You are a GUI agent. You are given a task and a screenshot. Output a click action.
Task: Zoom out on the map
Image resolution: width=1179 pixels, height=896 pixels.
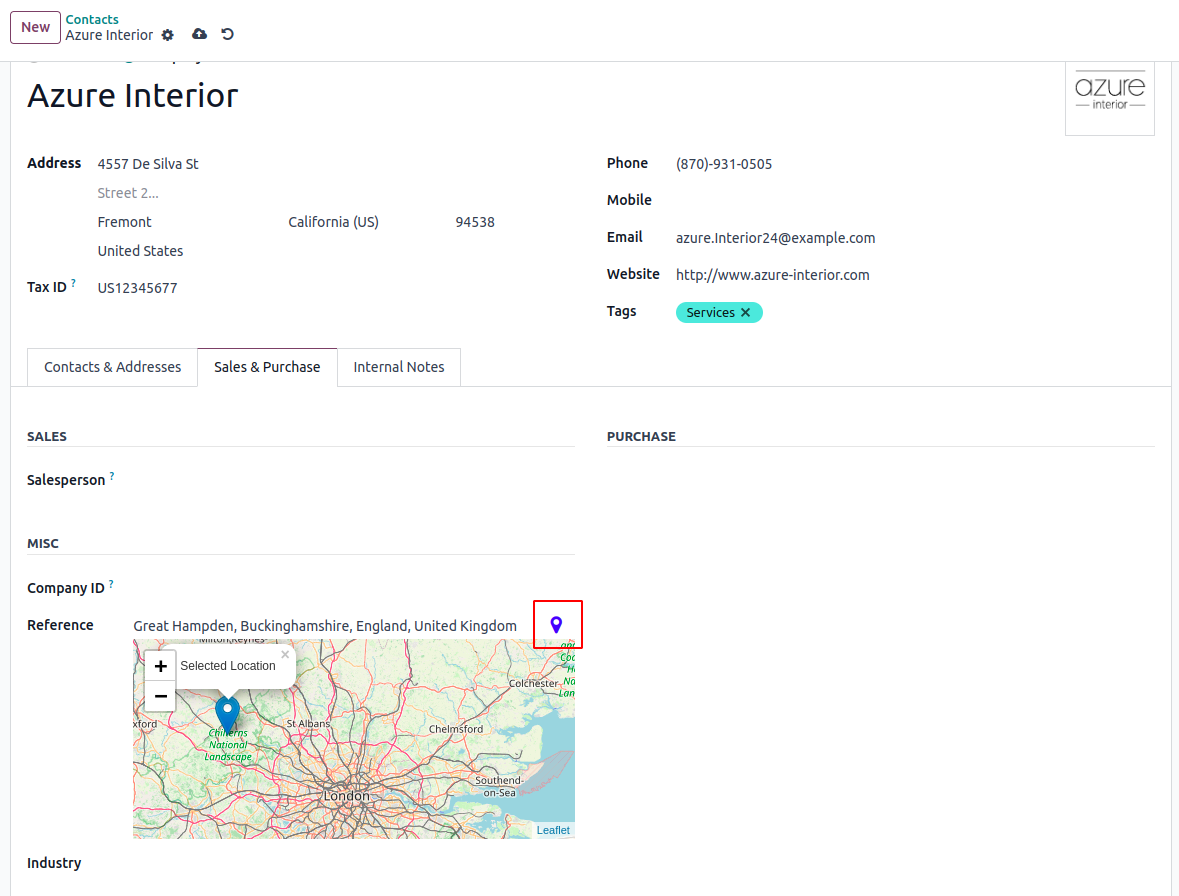[160, 696]
